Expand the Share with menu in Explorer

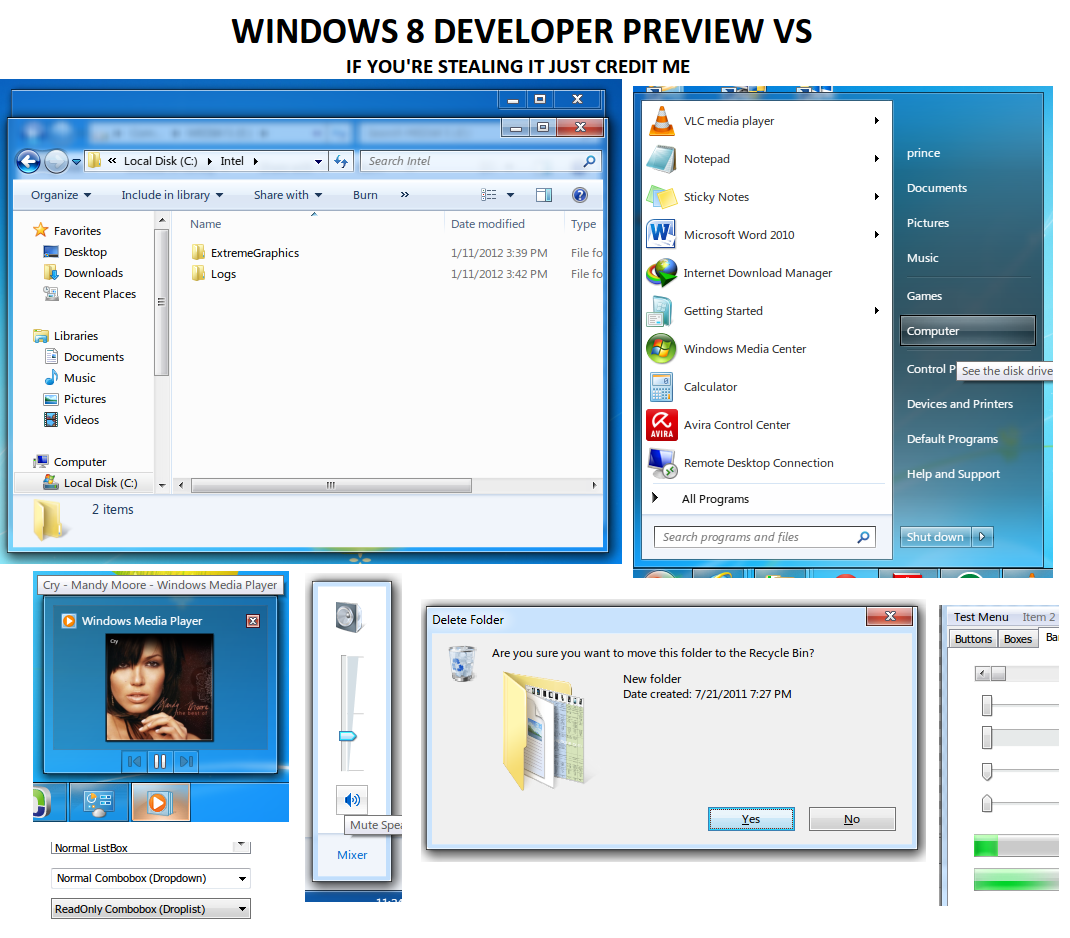click(287, 195)
